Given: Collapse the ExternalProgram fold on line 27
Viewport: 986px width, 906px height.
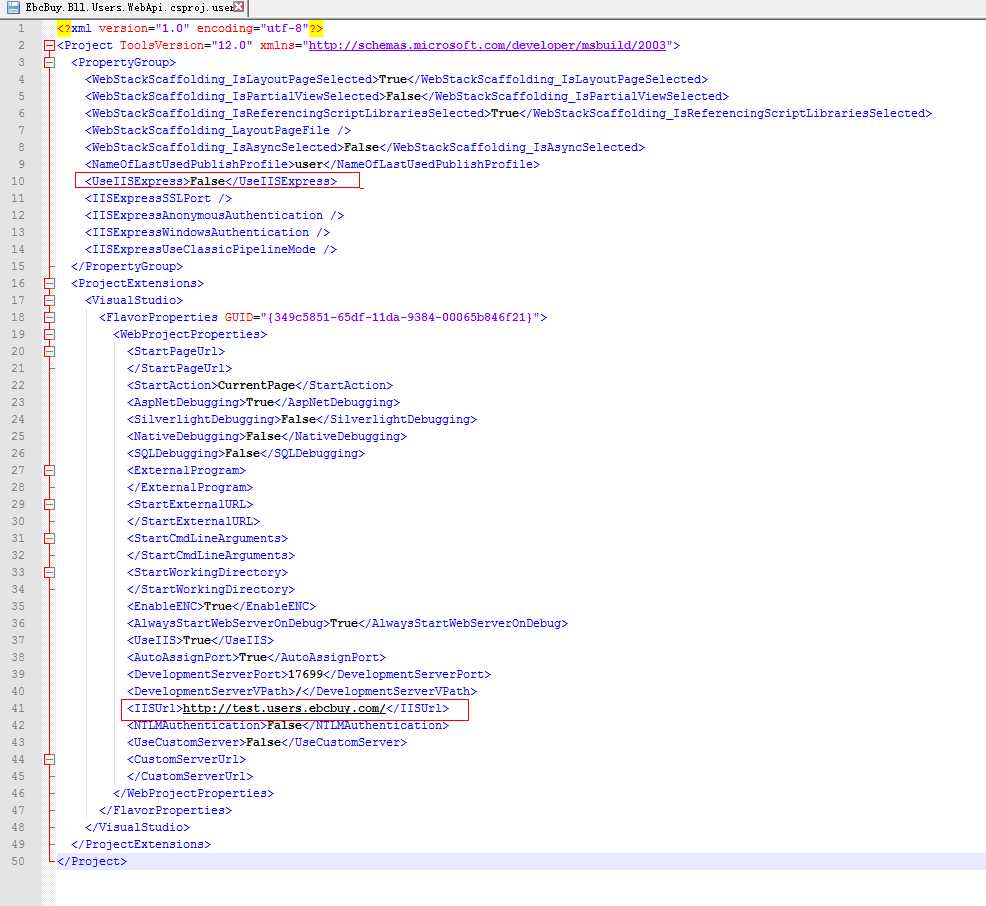Looking at the screenshot, I should [49, 470].
